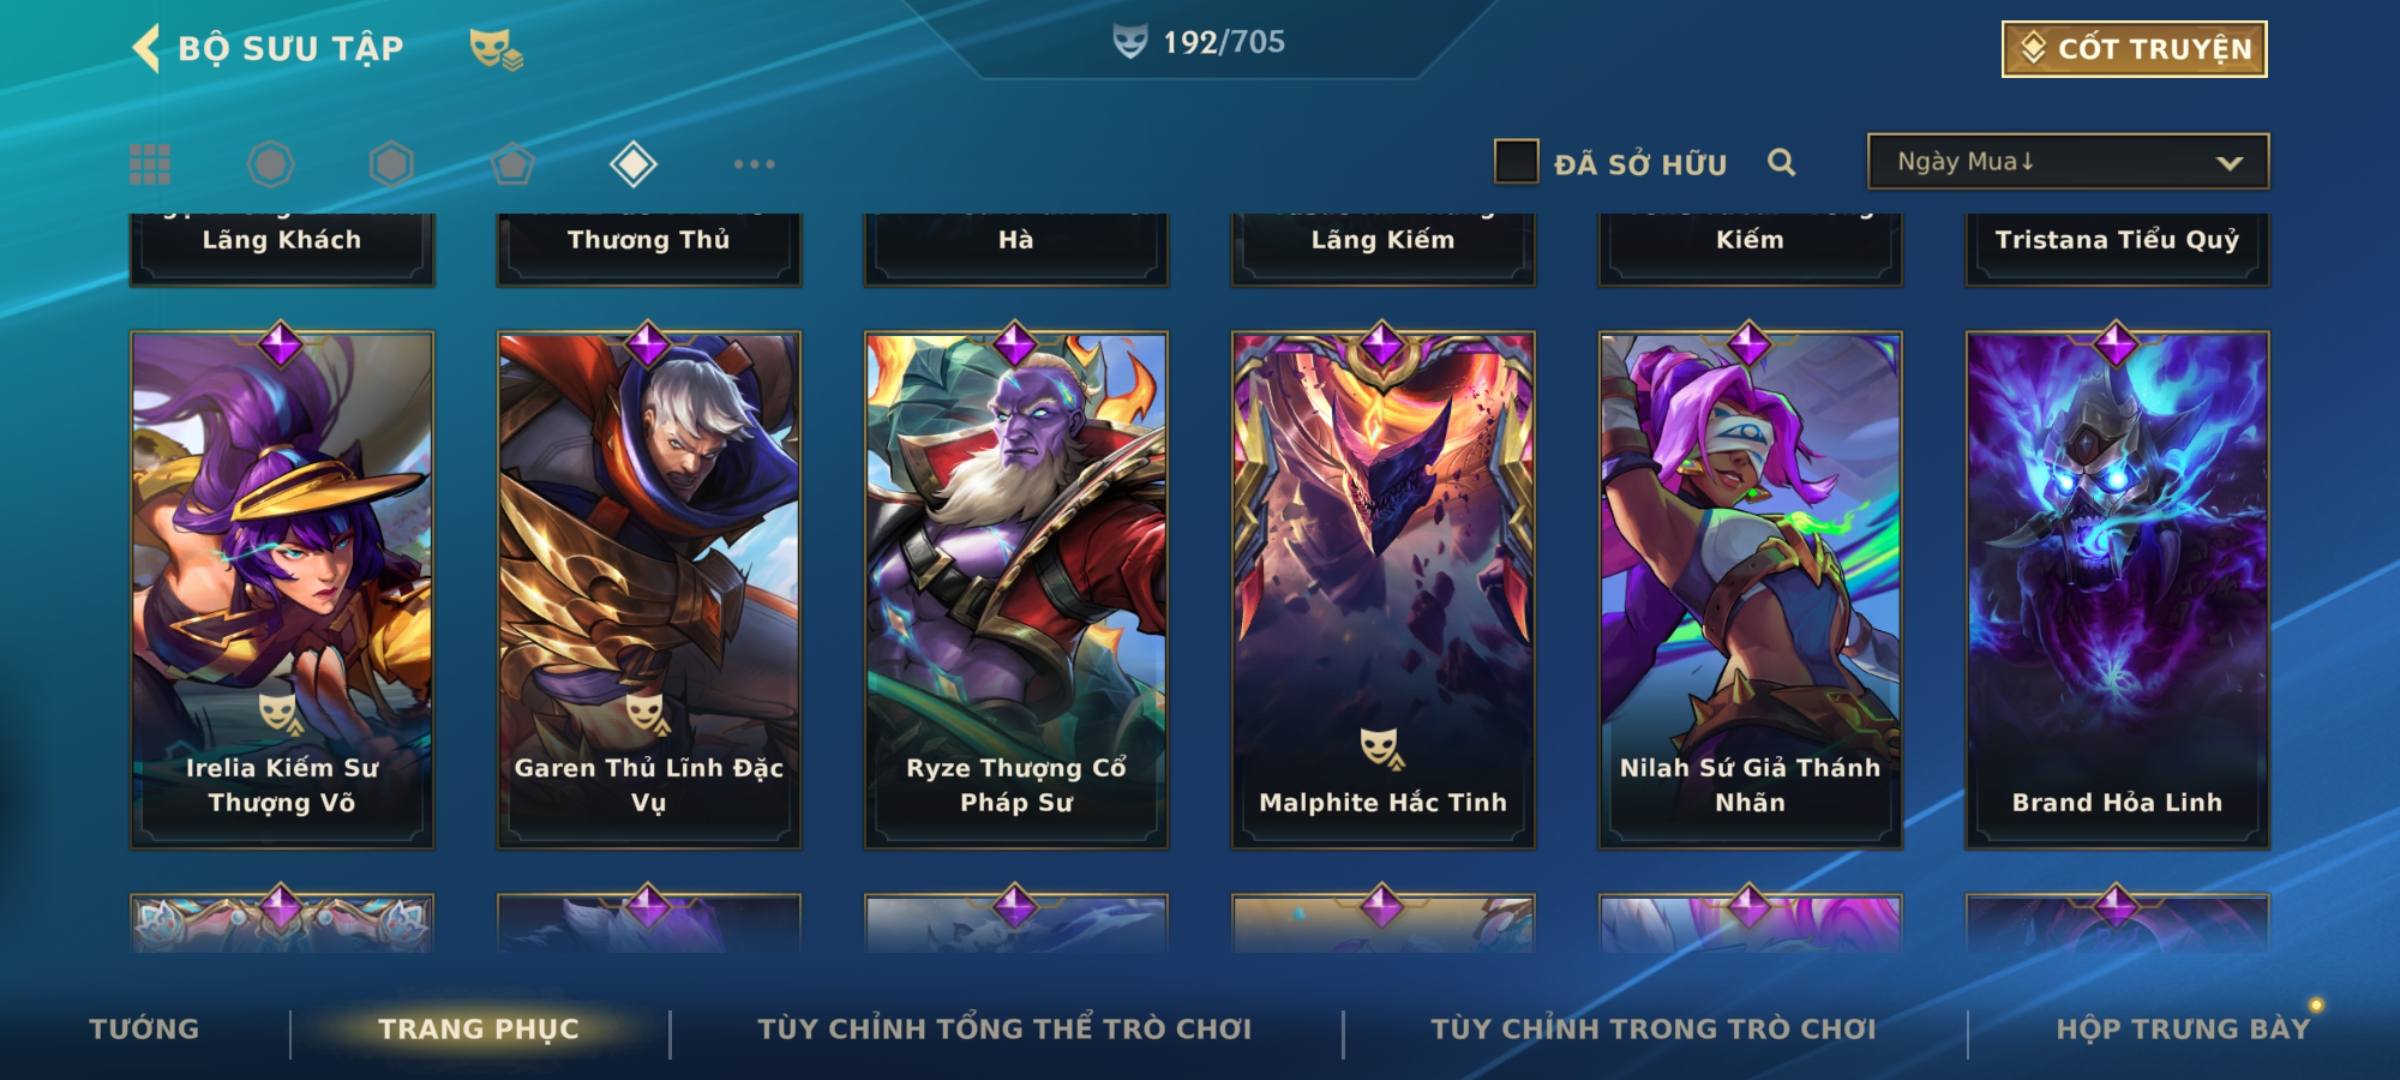Select the grid all-rarities filter icon
The height and width of the screenshot is (1080, 2400).
coord(150,164)
